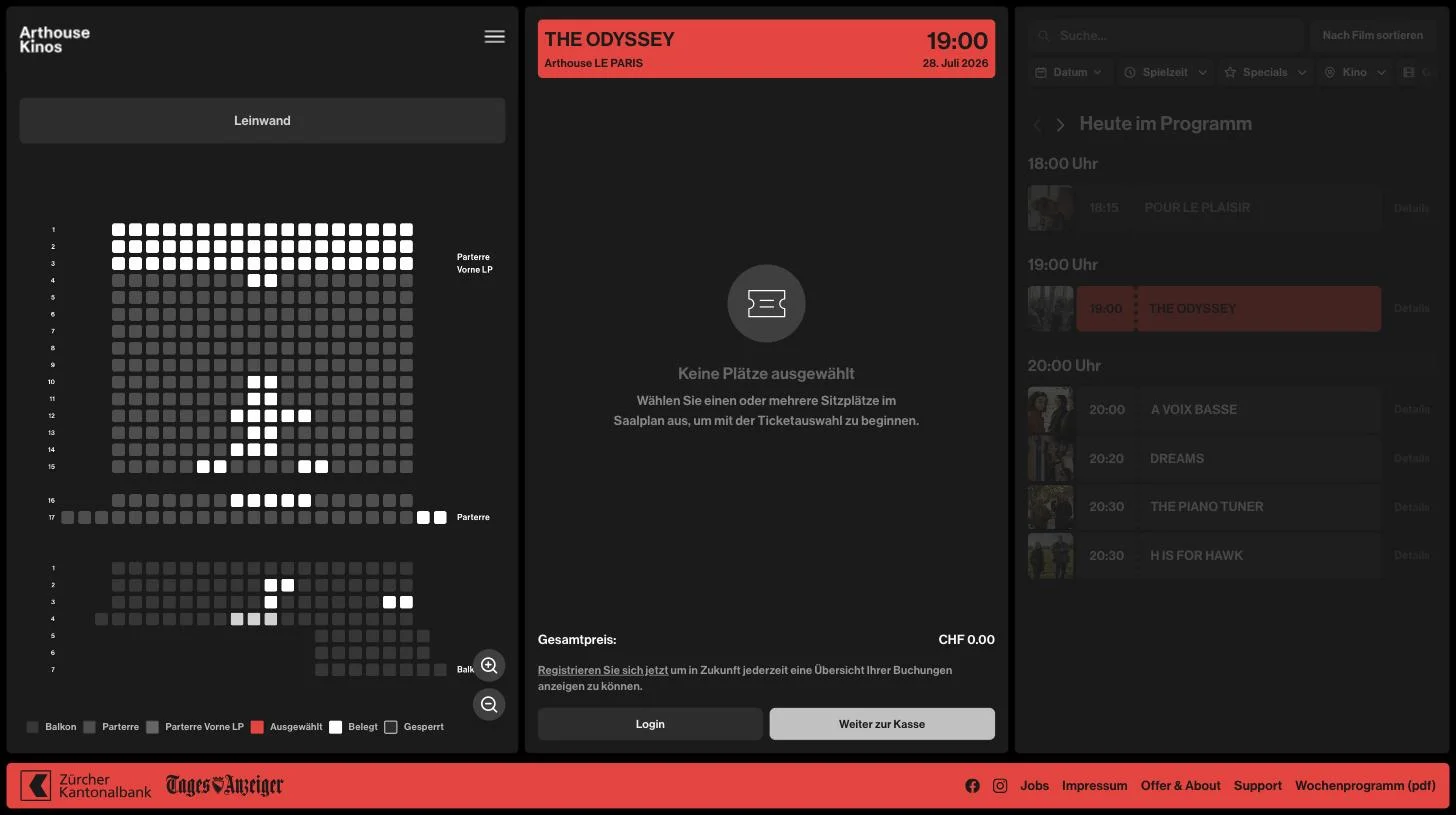Zoom in on the seating plan
1456x815 pixels.
pyautogui.click(x=489, y=665)
